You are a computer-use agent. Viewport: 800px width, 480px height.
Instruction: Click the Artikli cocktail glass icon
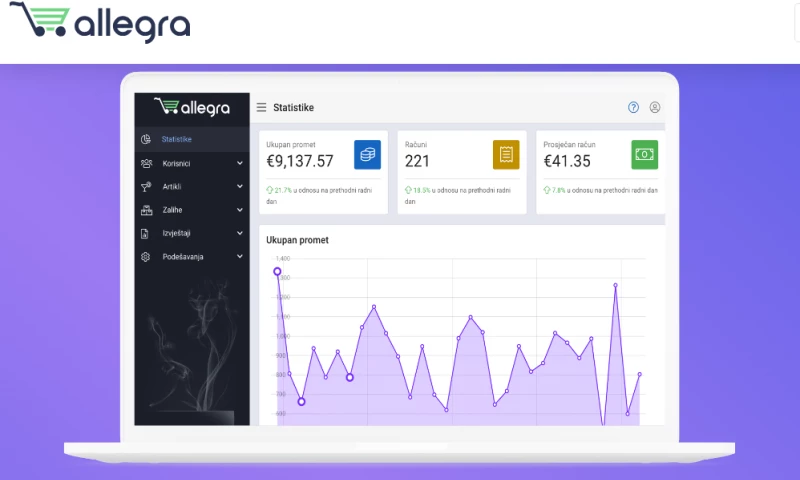coord(146,187)
